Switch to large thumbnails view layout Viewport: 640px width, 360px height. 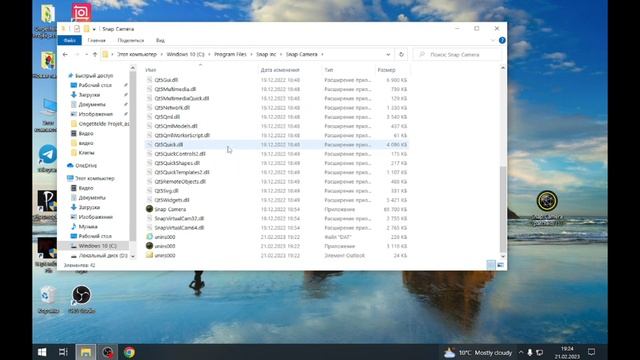tap(500, 265)
